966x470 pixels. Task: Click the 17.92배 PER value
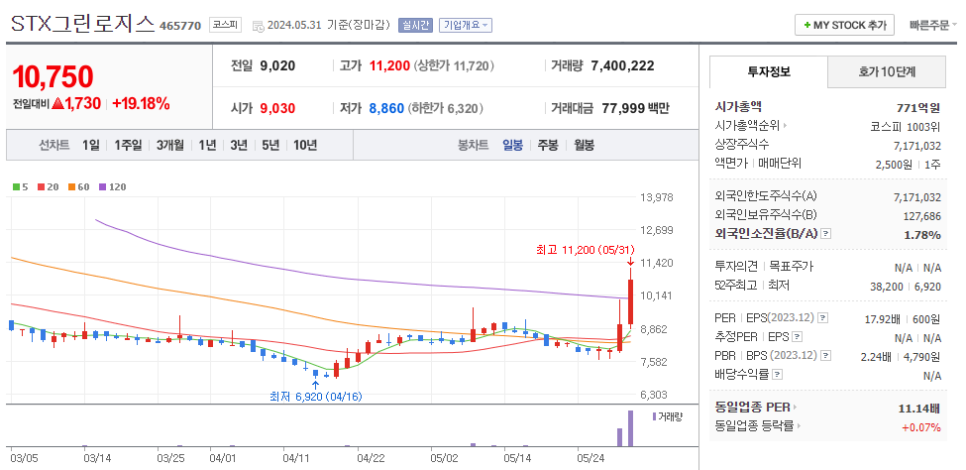pos(882,319)
